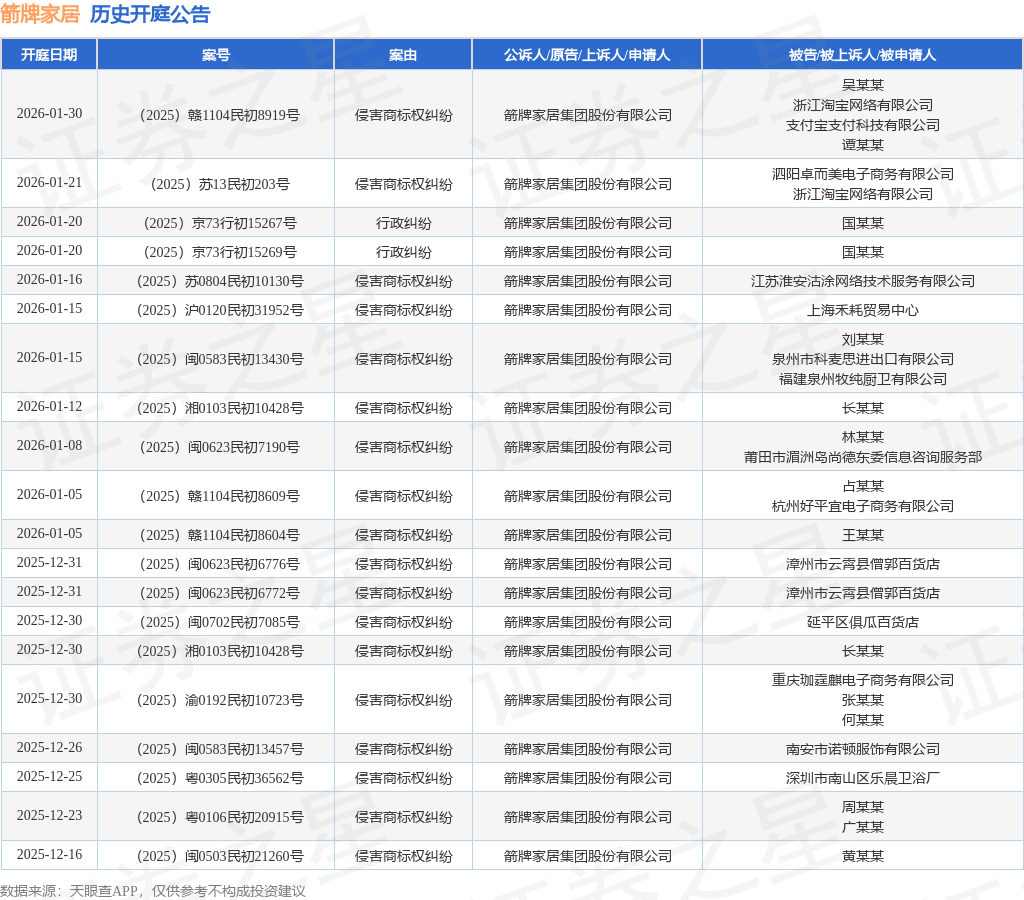Click case number (2025)闽0583民初13430号
Viewport: 1024px width, 900px height.
[x=220, y=359]
